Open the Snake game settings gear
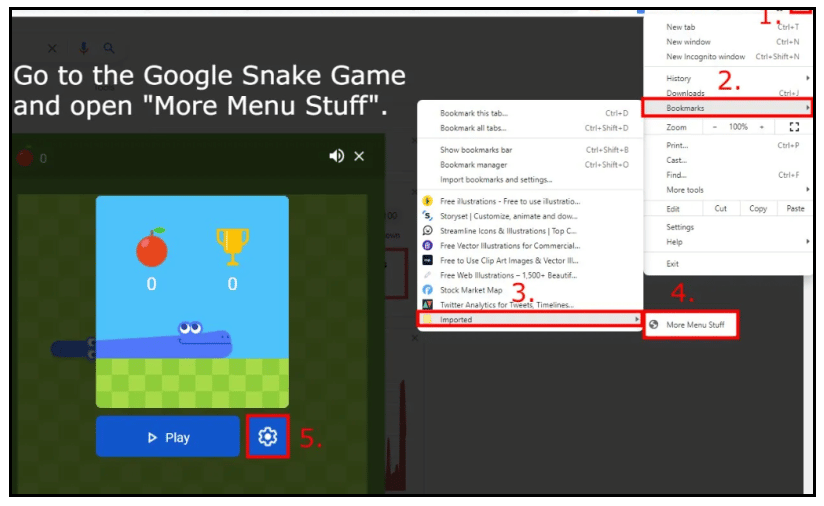 tap(267, 437)
